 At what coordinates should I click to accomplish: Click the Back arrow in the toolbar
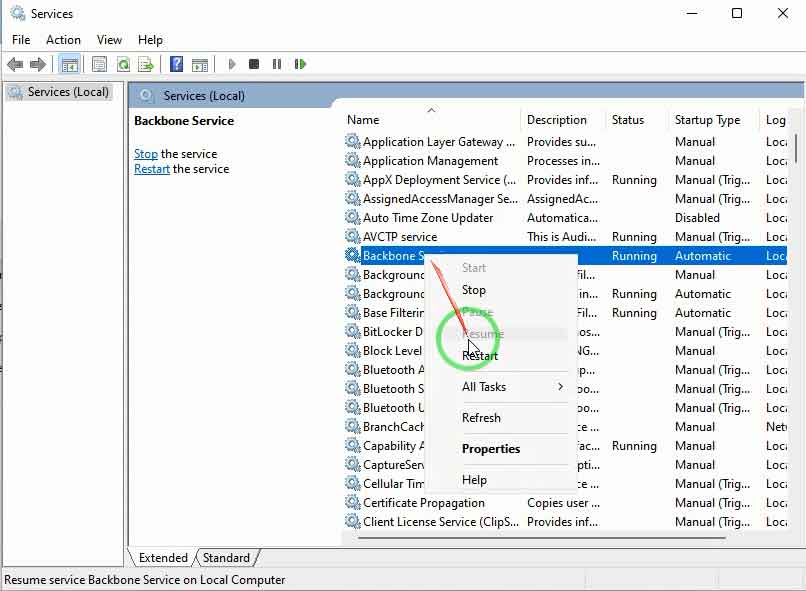[15, 64]
